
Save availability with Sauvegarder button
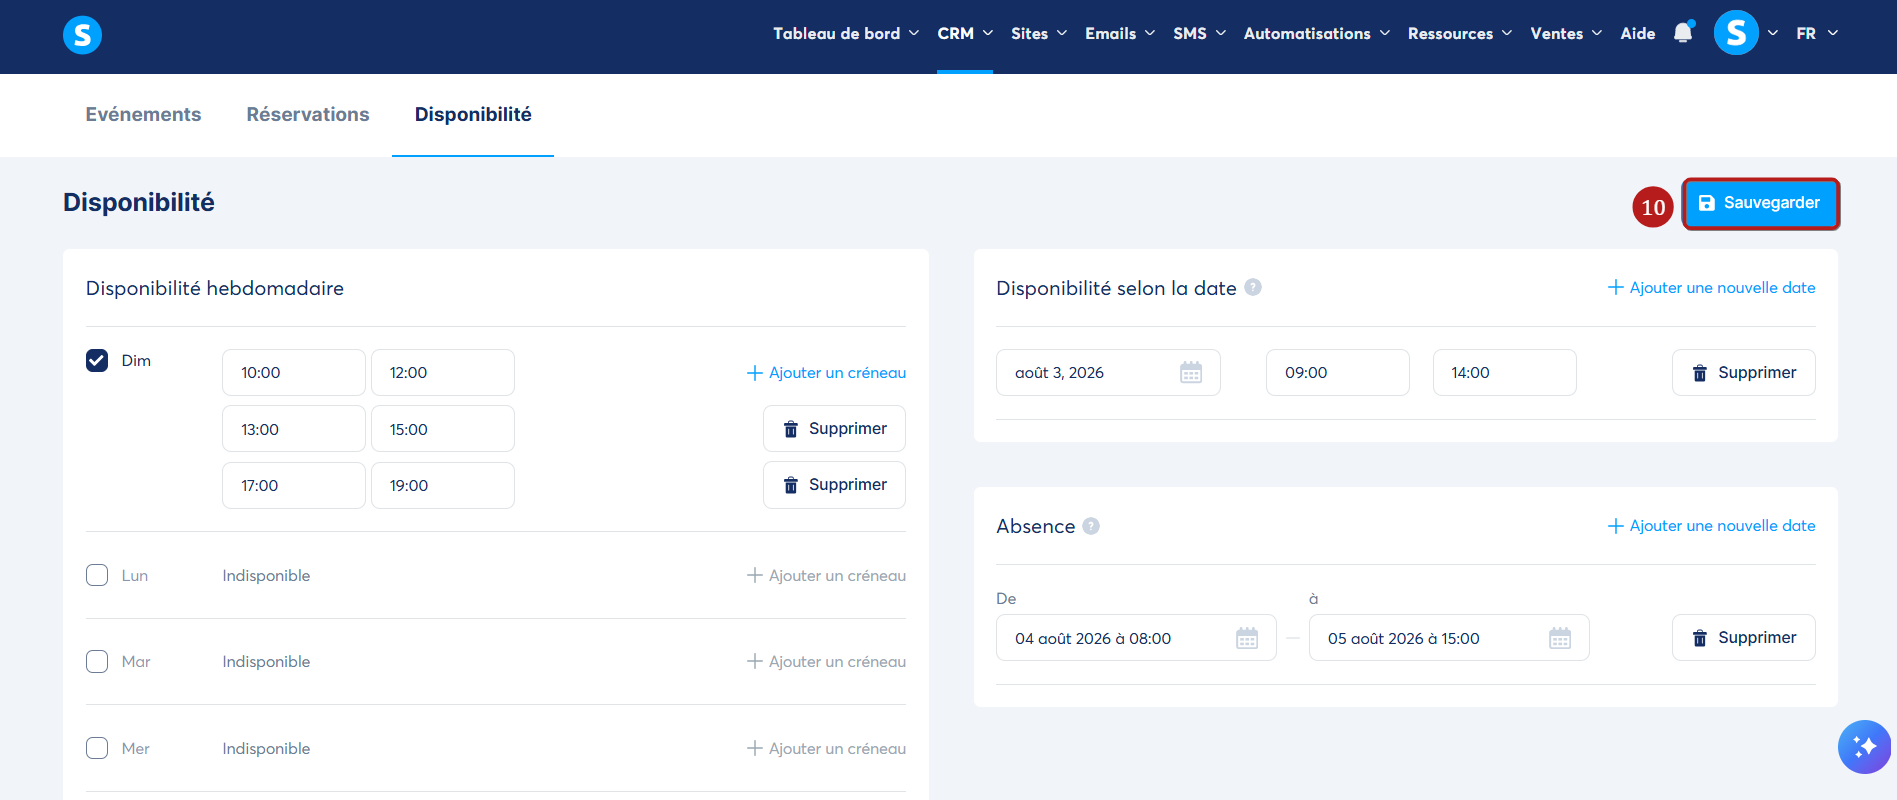tap(1760, 203)
